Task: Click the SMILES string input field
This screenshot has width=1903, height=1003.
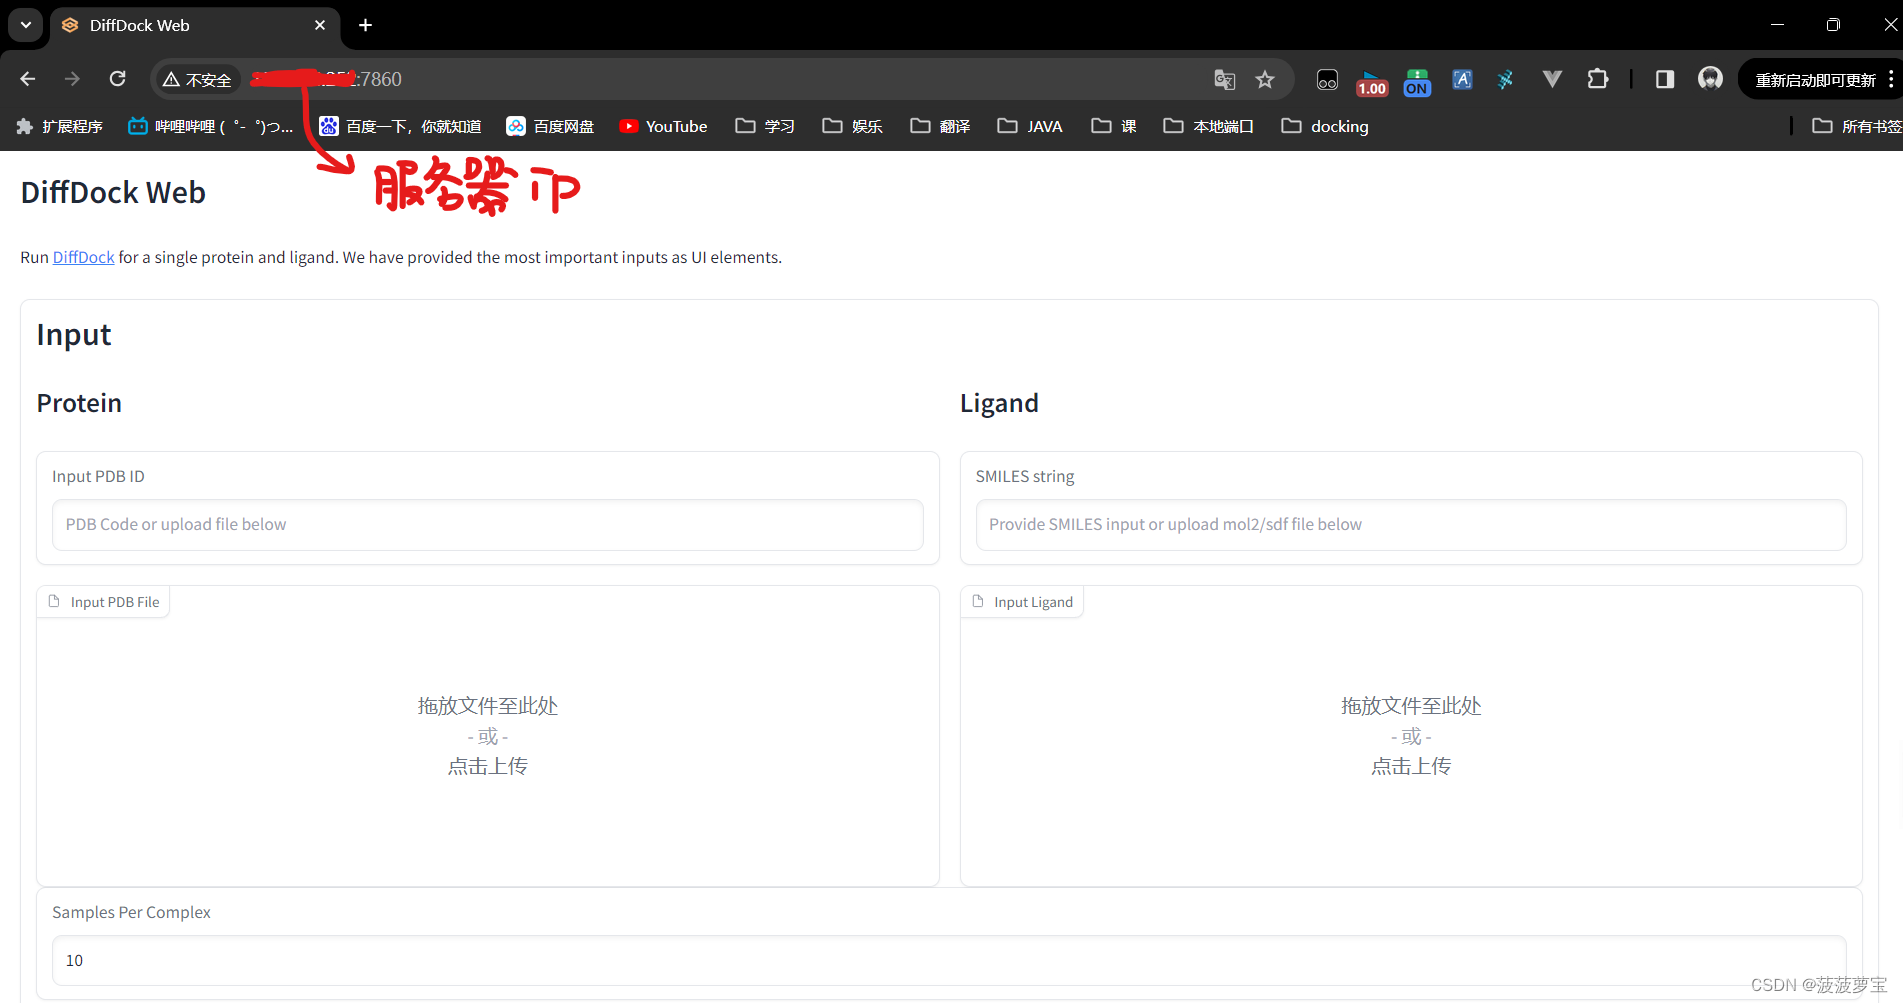Action: point(1410,524)
